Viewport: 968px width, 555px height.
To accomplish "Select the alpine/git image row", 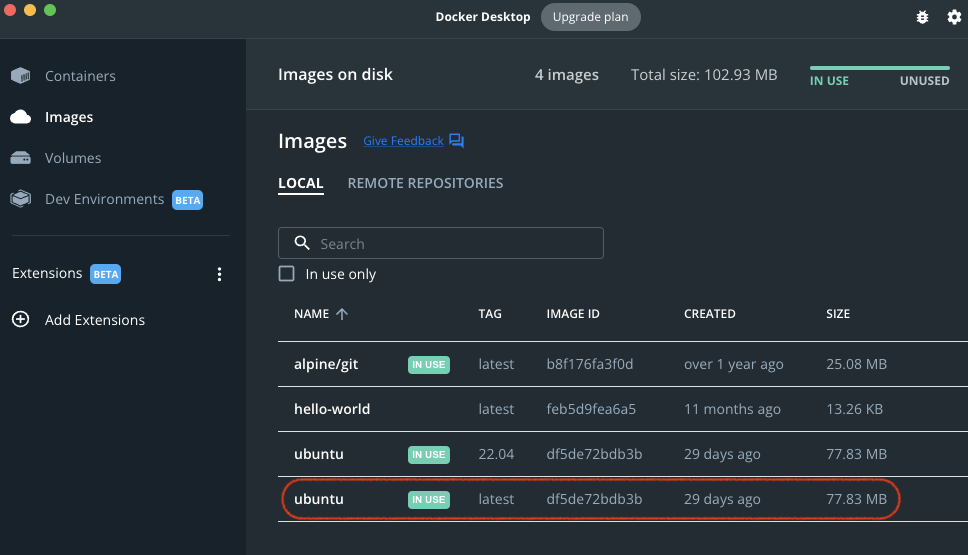I will pos(622,364).
